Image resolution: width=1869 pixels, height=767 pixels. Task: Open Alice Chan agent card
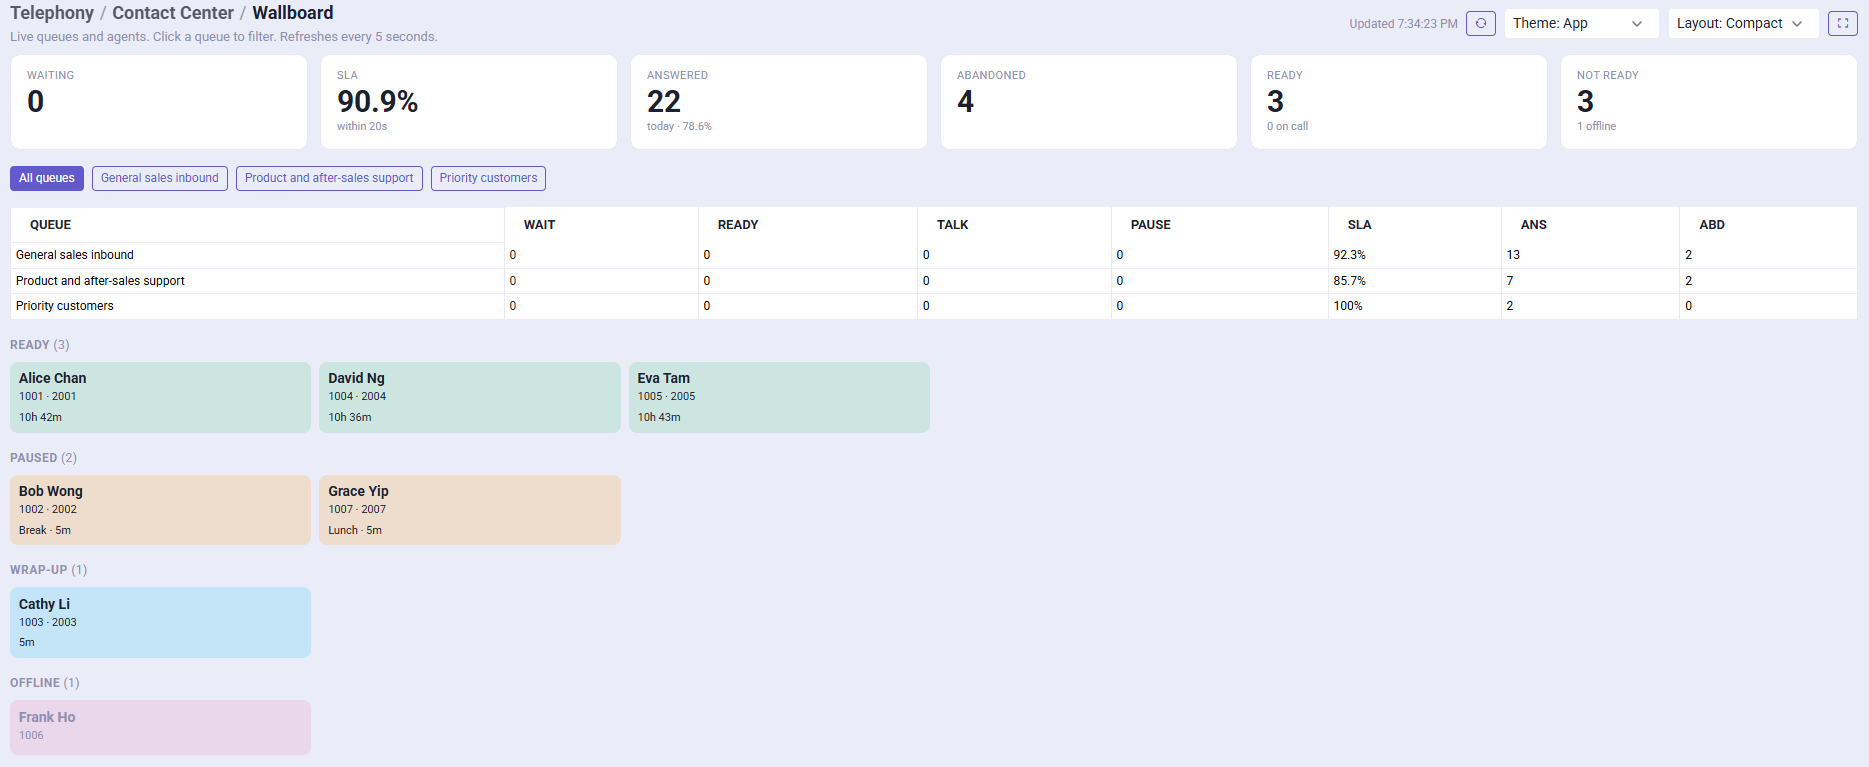tap(160, 397)
